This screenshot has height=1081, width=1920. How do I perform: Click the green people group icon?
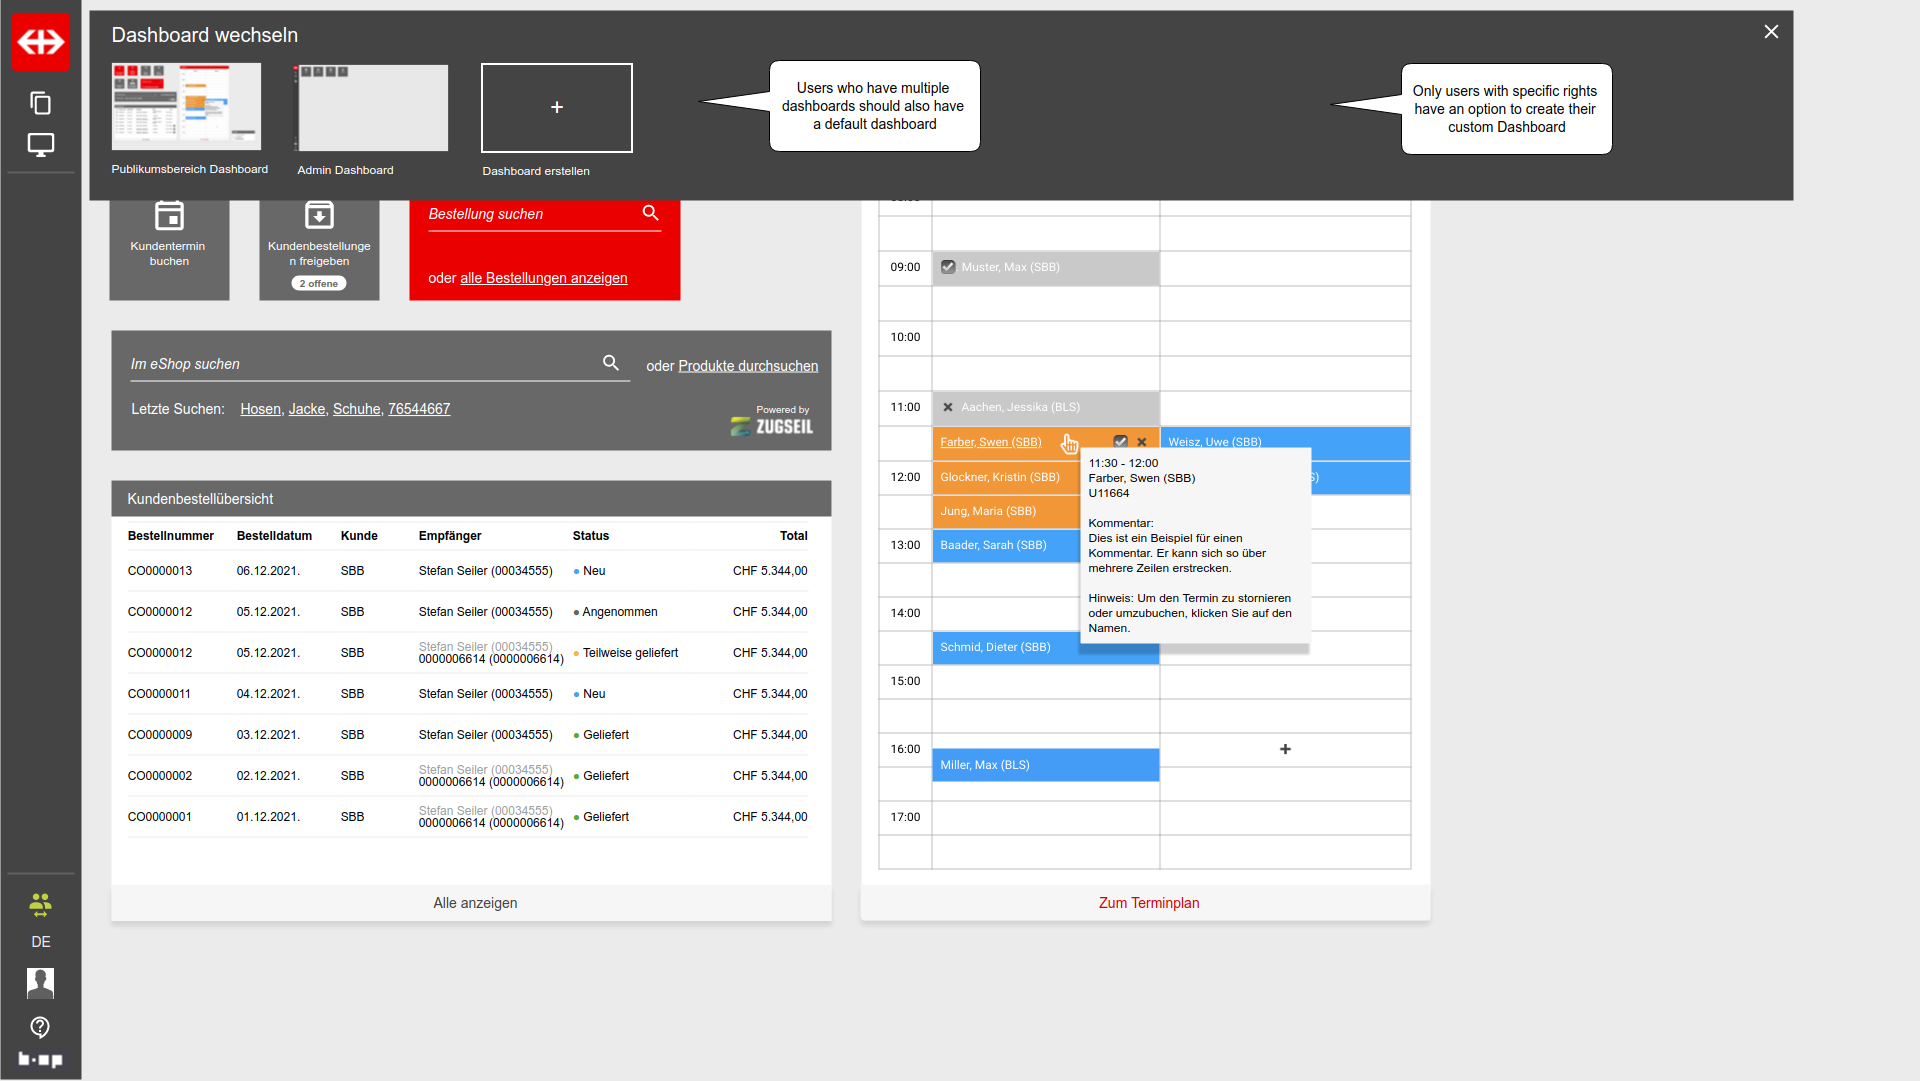[x=40, y=905]
